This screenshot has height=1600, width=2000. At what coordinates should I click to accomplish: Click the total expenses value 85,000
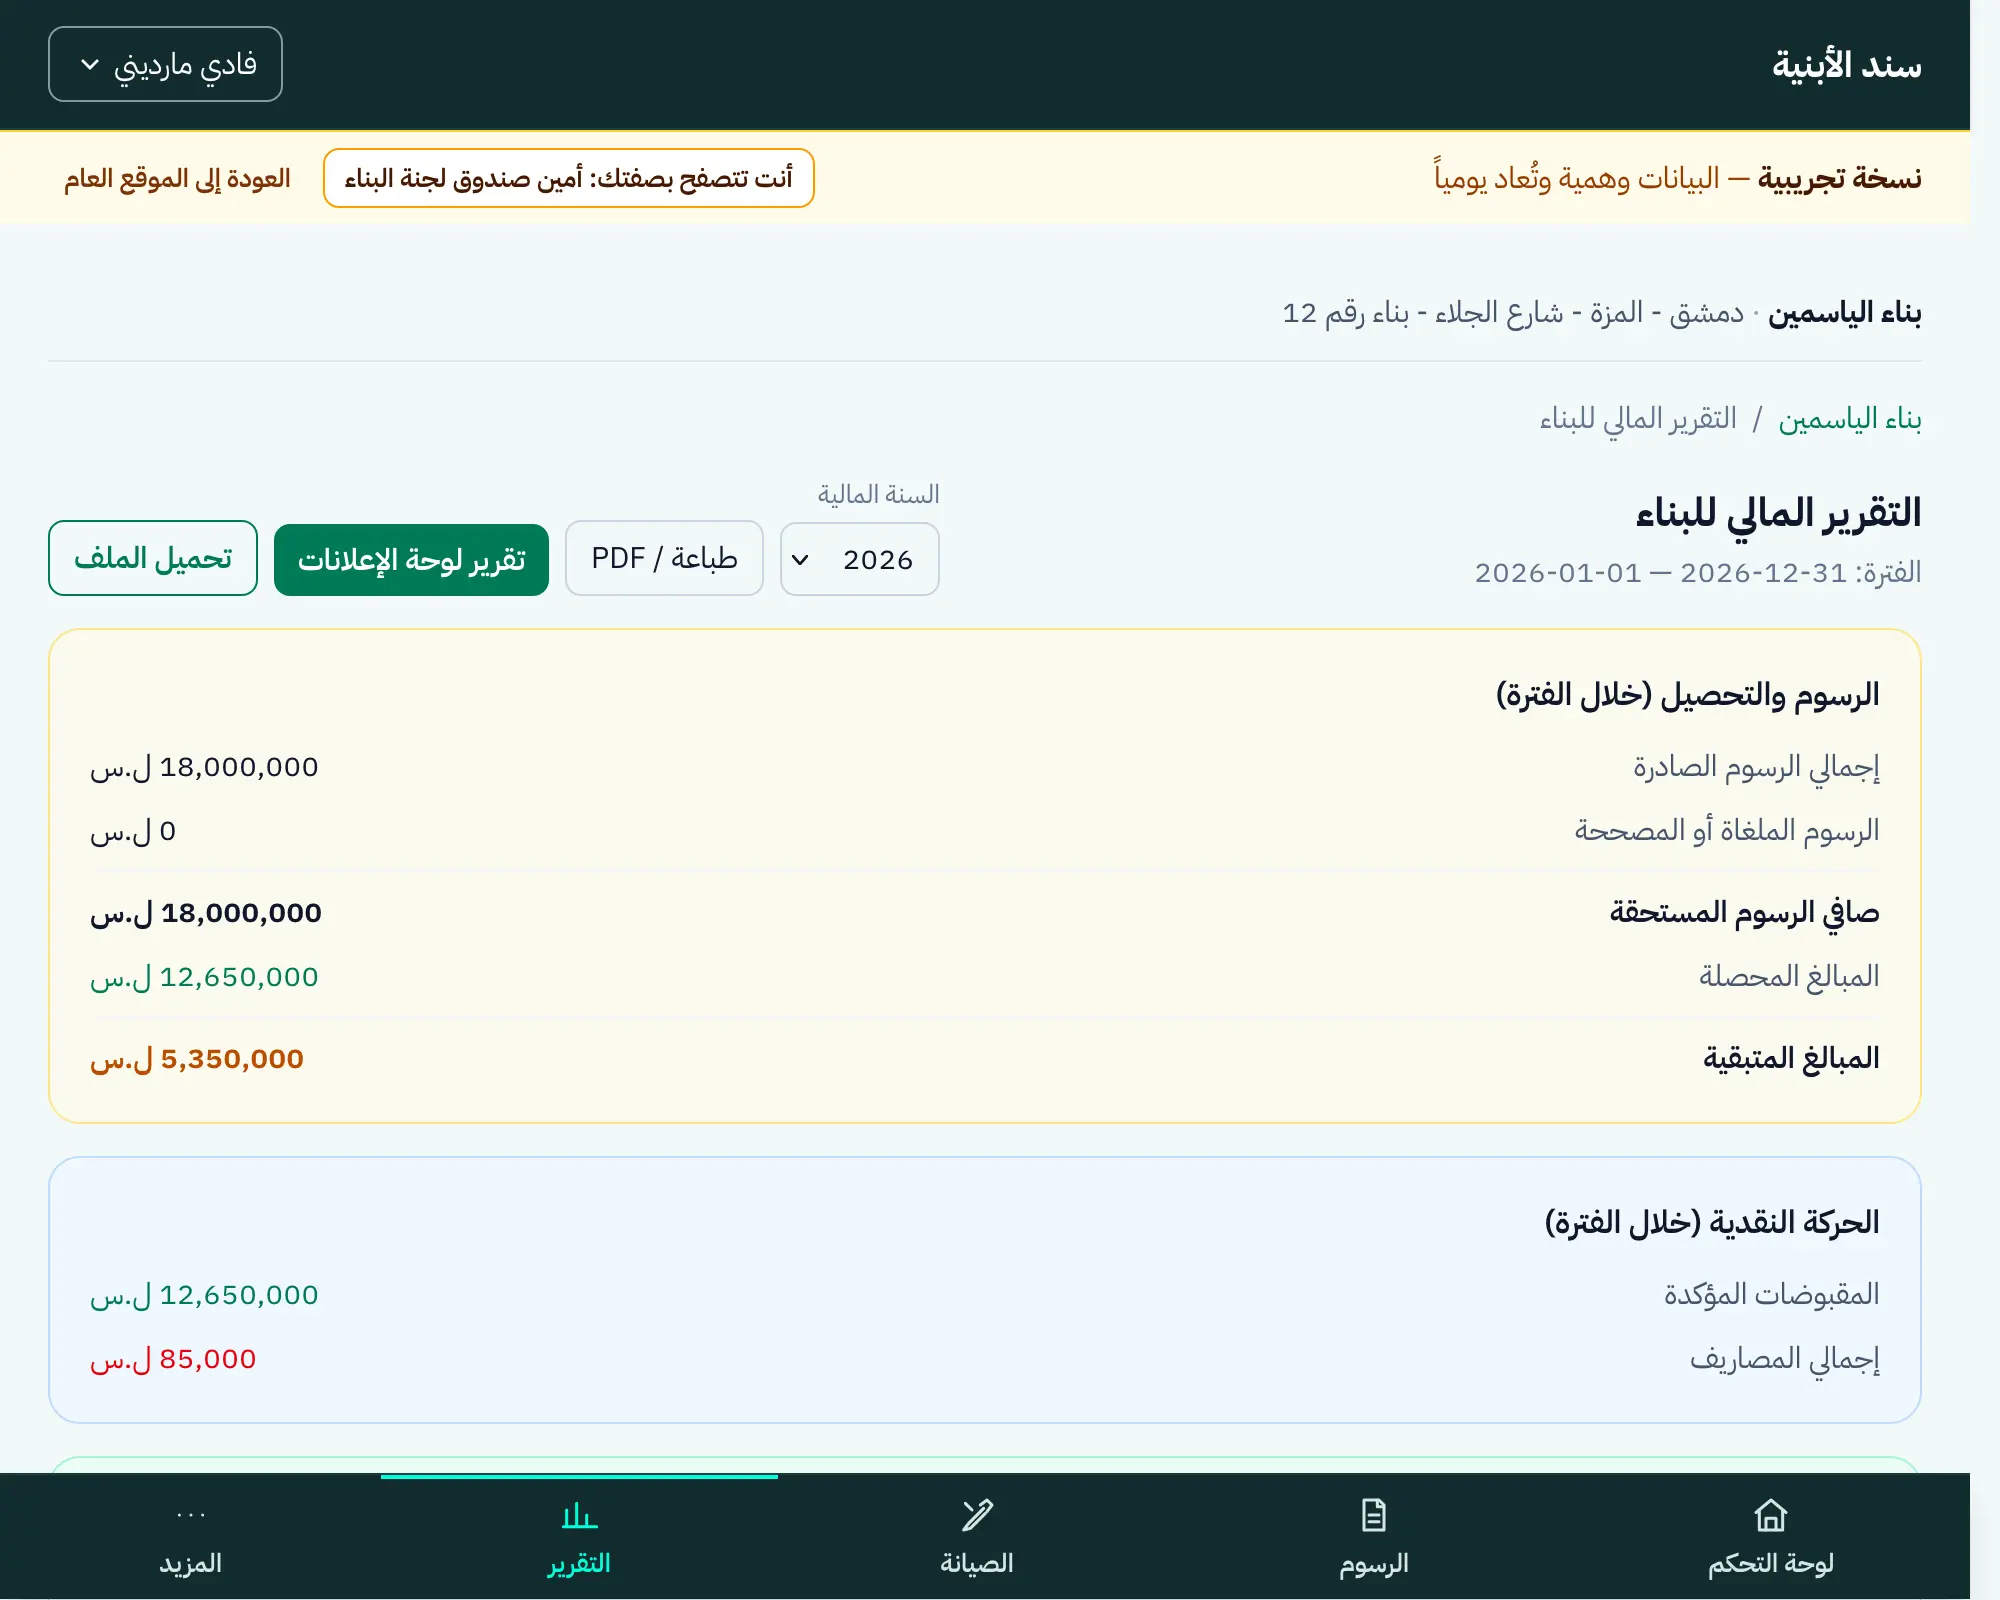(x=173, y=1360)
